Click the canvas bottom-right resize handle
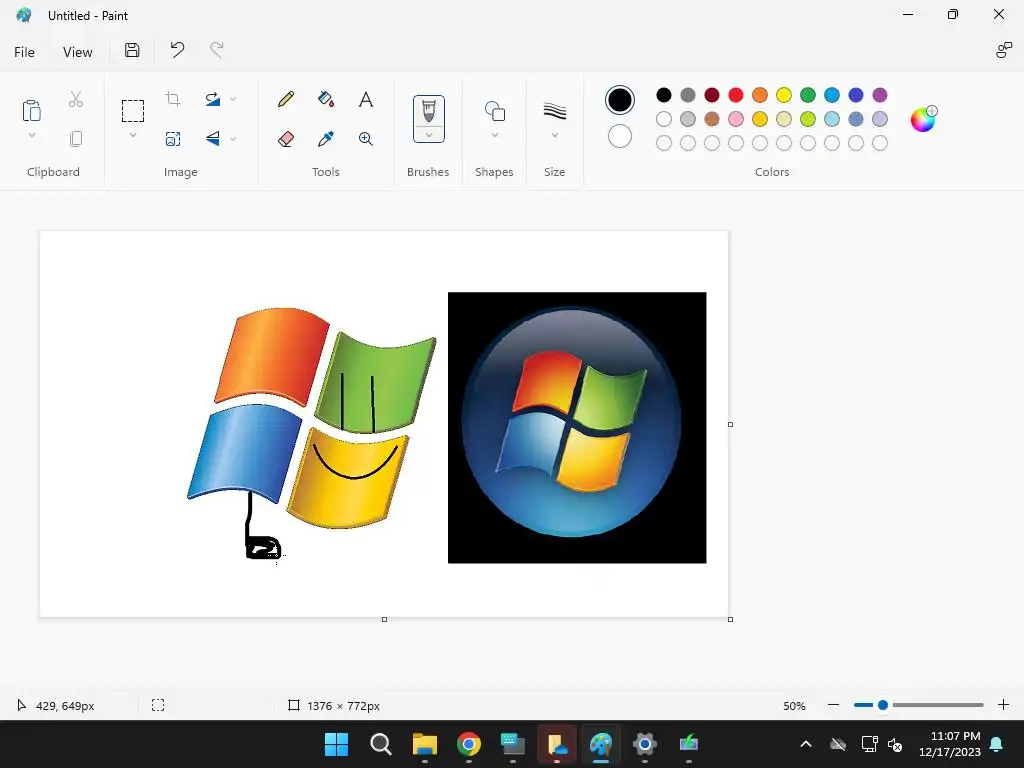This screenshot has height=768, width=1024. point(730,619)
